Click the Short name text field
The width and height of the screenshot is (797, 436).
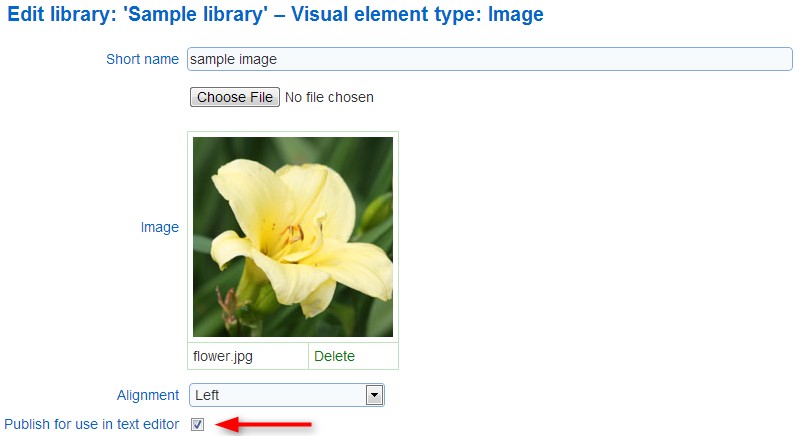(x=489, y=59)
